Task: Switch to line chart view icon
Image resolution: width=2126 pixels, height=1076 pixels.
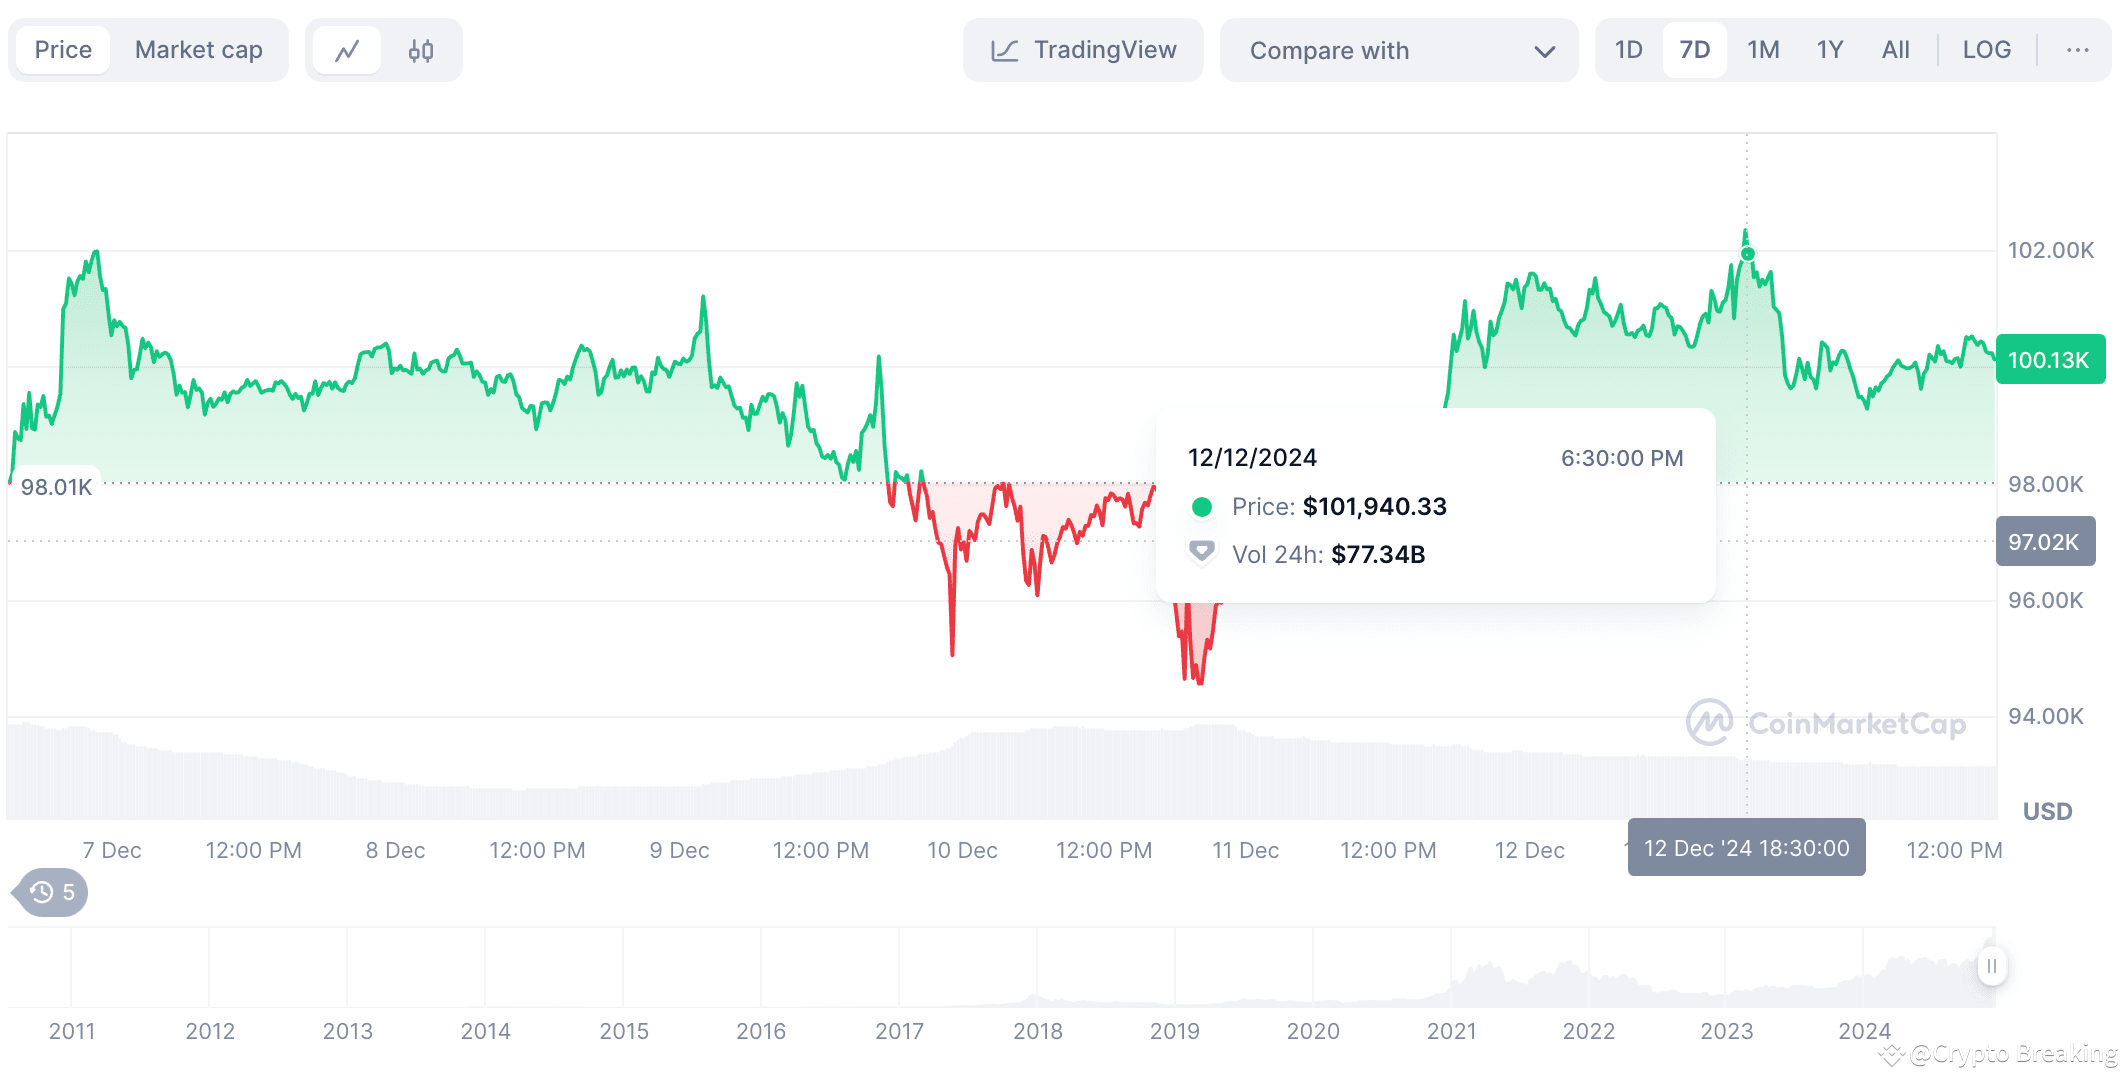Action: click(x=346, y=51)
